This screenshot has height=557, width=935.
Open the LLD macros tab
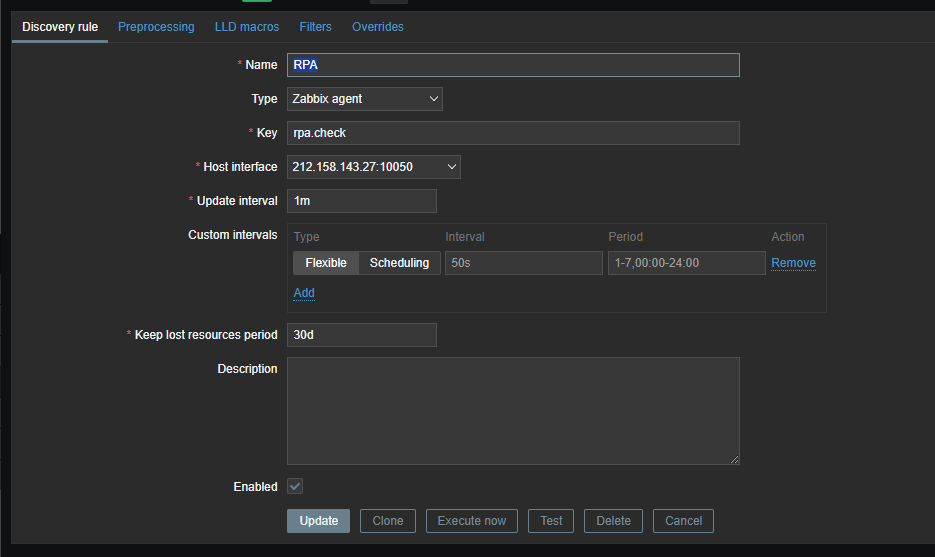point(247,27)
